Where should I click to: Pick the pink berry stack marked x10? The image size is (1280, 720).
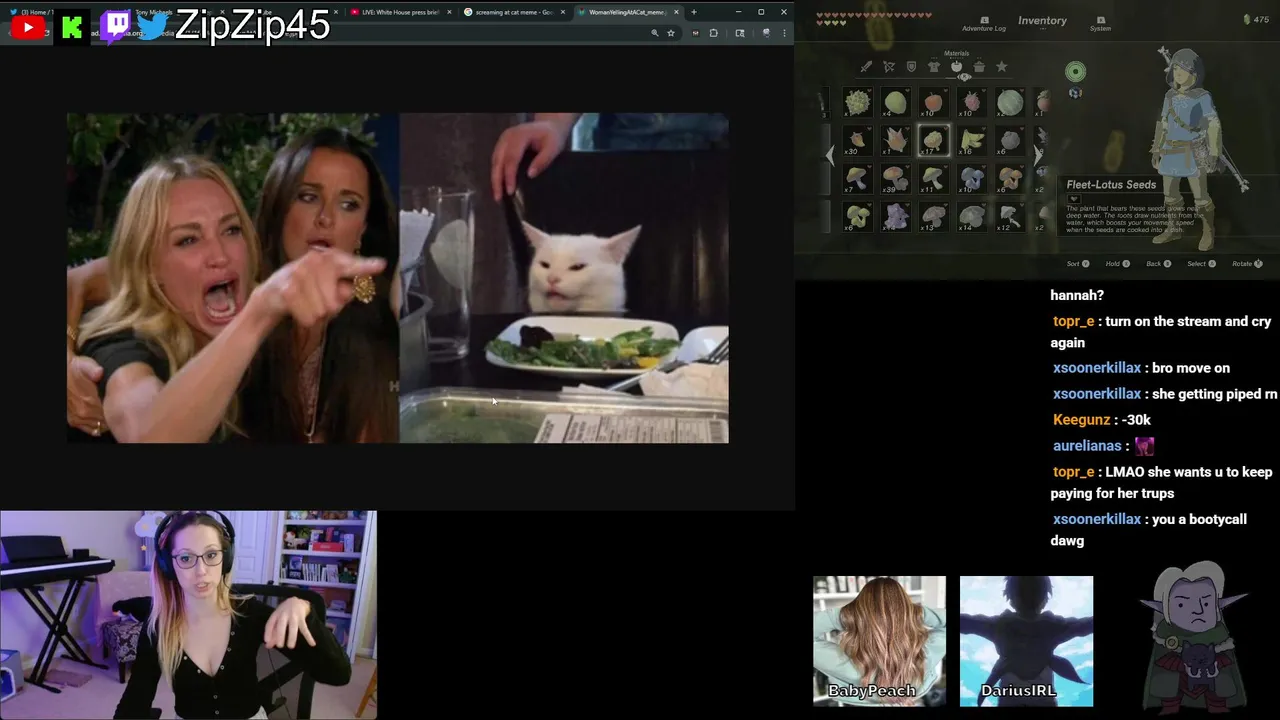point(971,102)
